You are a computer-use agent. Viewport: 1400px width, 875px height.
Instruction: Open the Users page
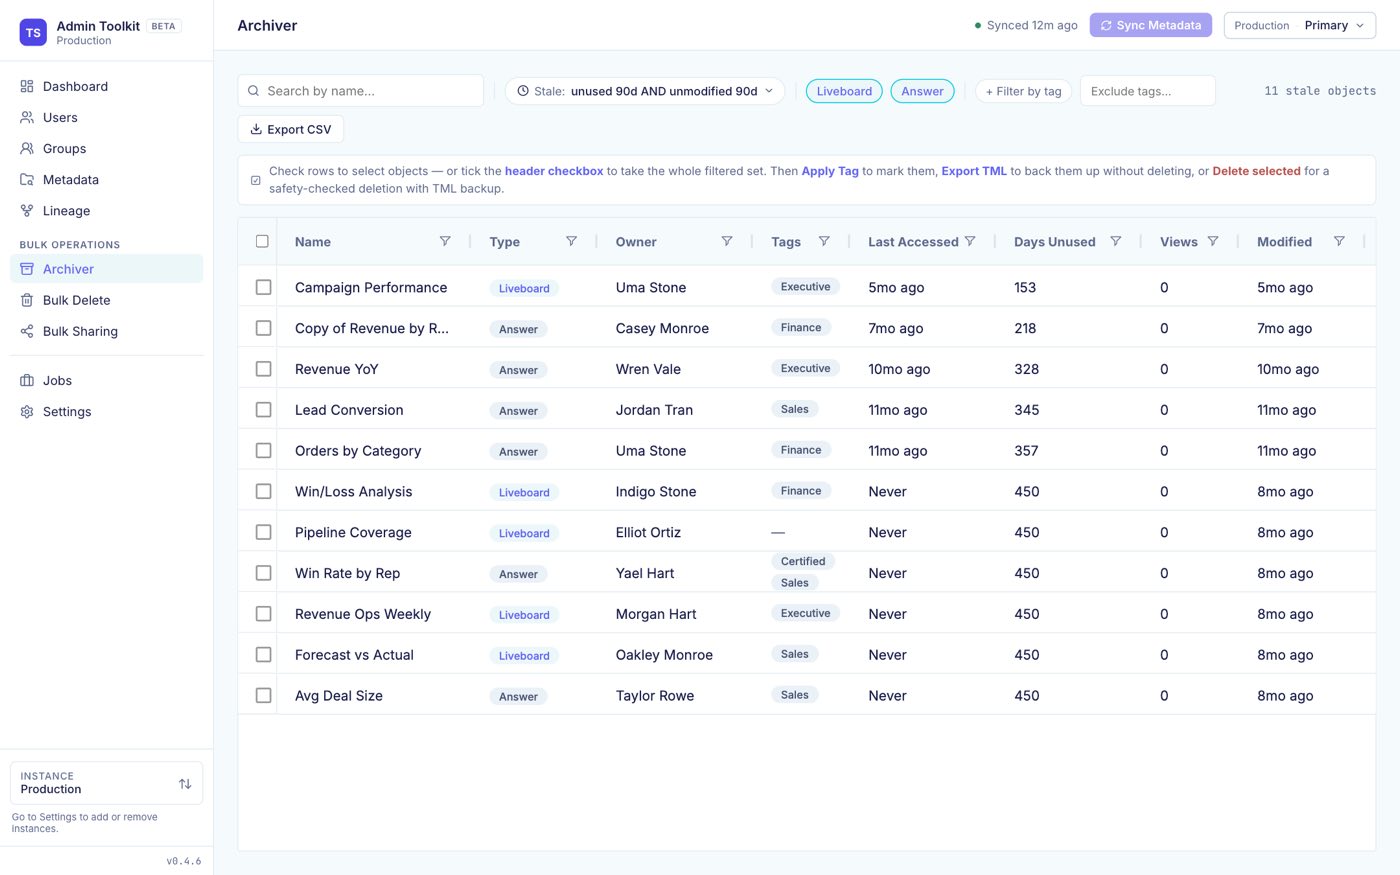[x=106, y=117]
